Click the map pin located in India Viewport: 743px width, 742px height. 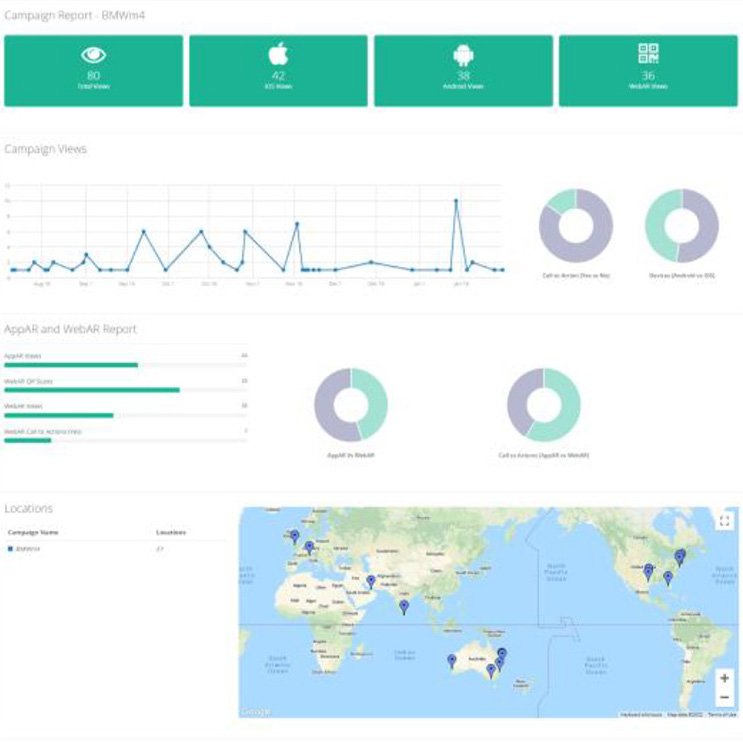404,606
